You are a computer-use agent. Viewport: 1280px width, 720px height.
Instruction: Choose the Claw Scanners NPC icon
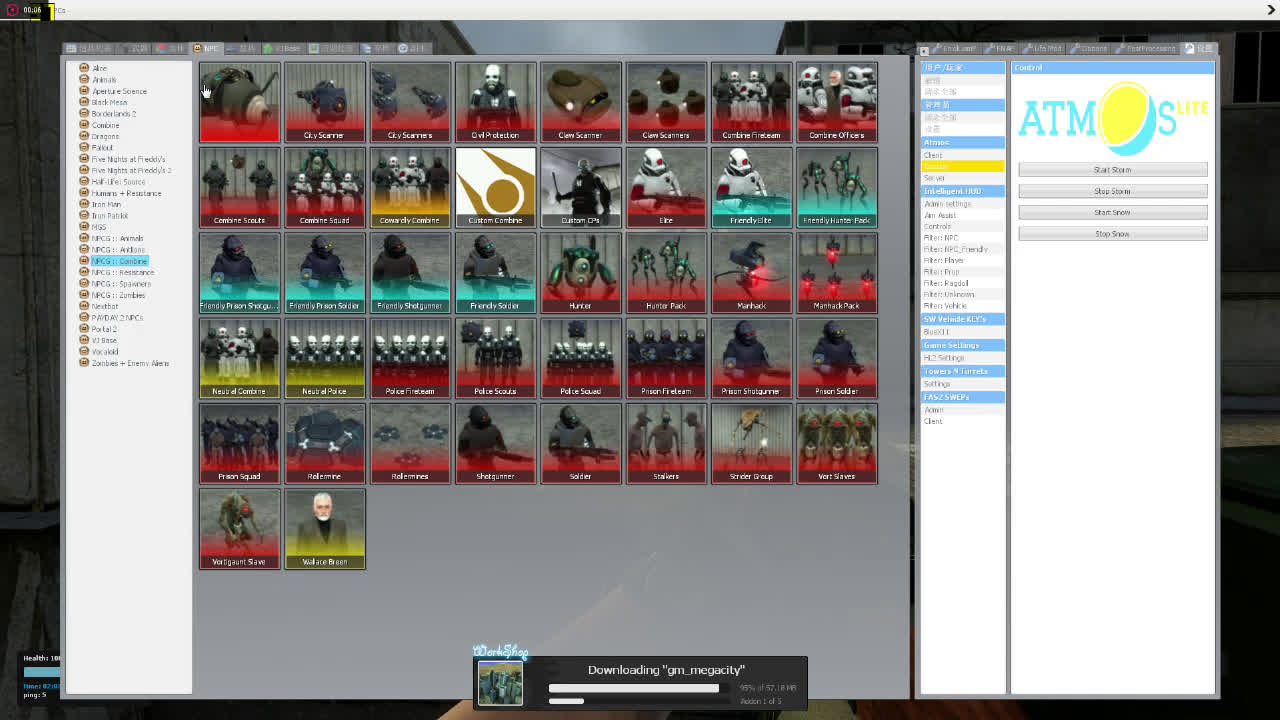click(x=666, y=102)
